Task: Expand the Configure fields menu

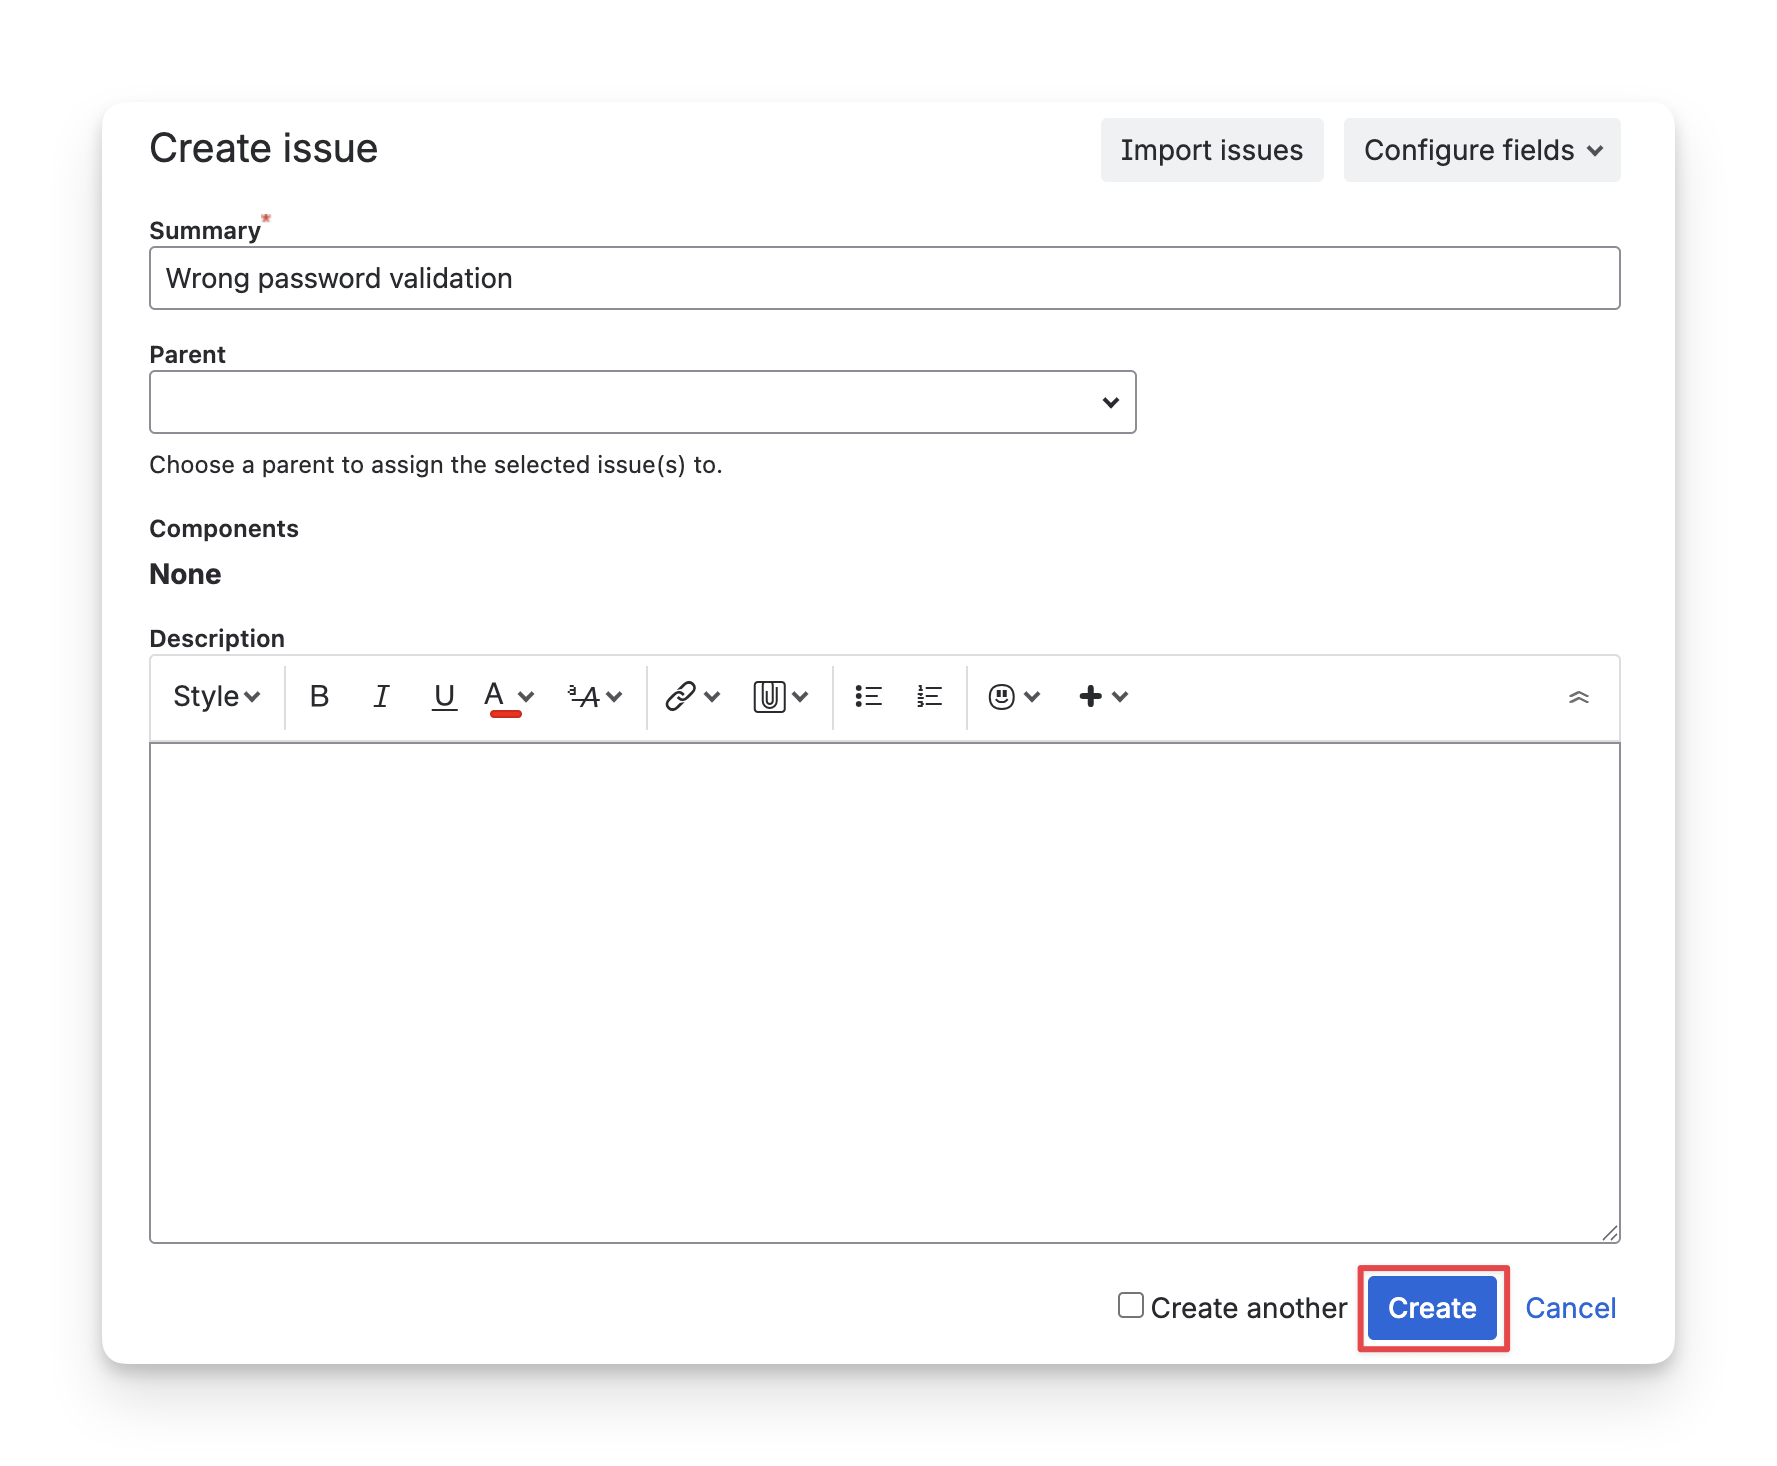Action: click(x=1481, y=150)
